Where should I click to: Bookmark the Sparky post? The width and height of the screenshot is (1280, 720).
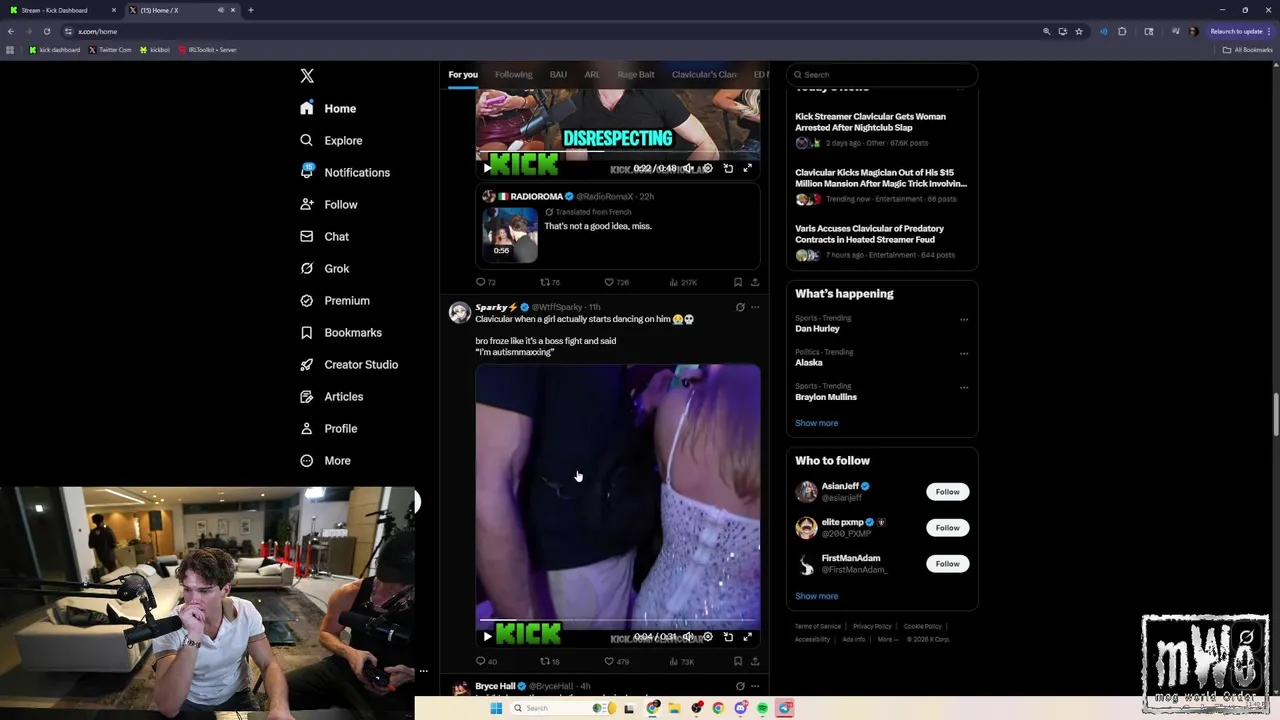[738, 661]
